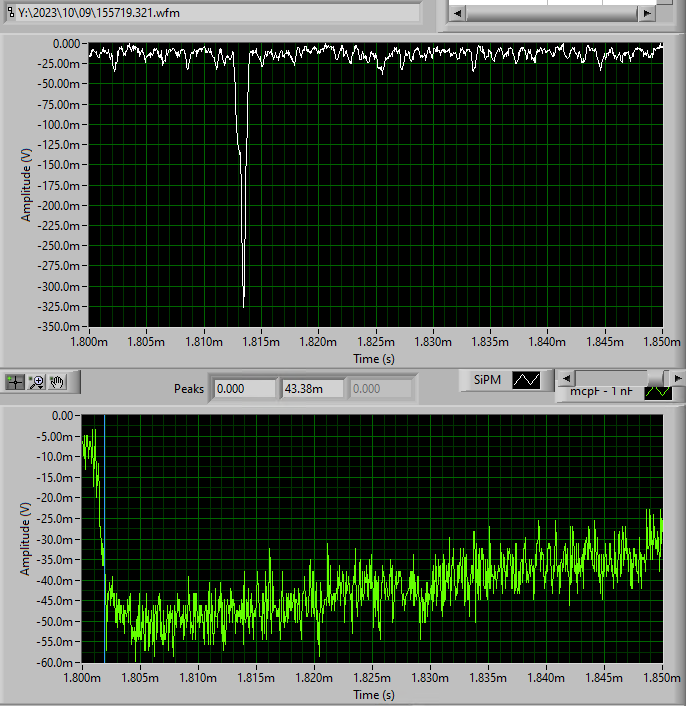686x706 pixels.
Task: Click the 1.850m end value on lower time axis
Action: pos(662,678)
